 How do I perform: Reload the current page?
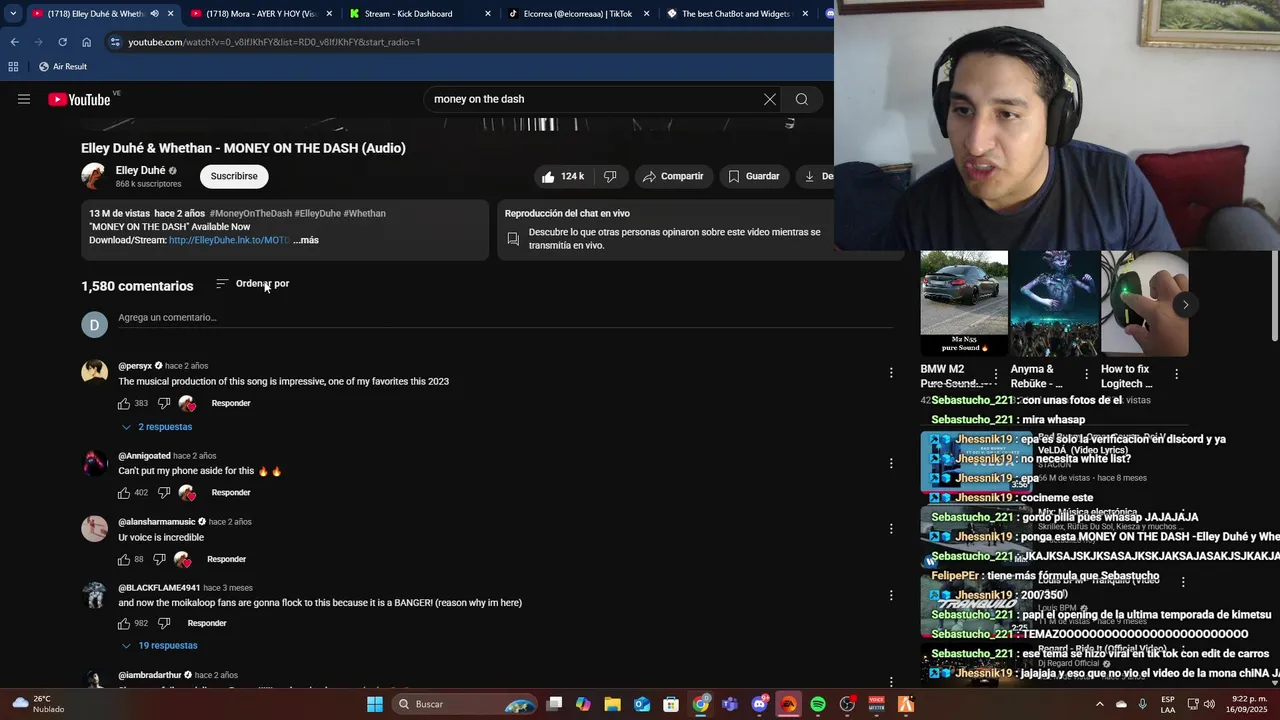point(62,42)
